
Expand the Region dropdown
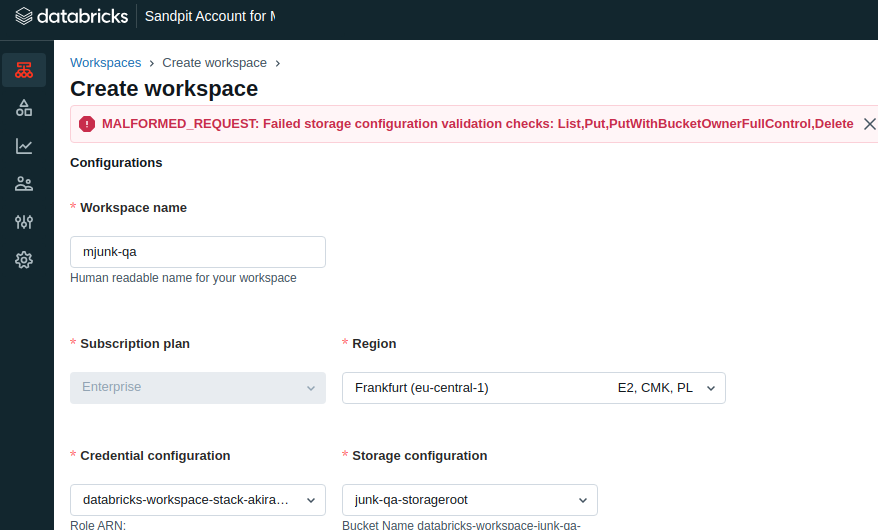[x=533, y=388]
